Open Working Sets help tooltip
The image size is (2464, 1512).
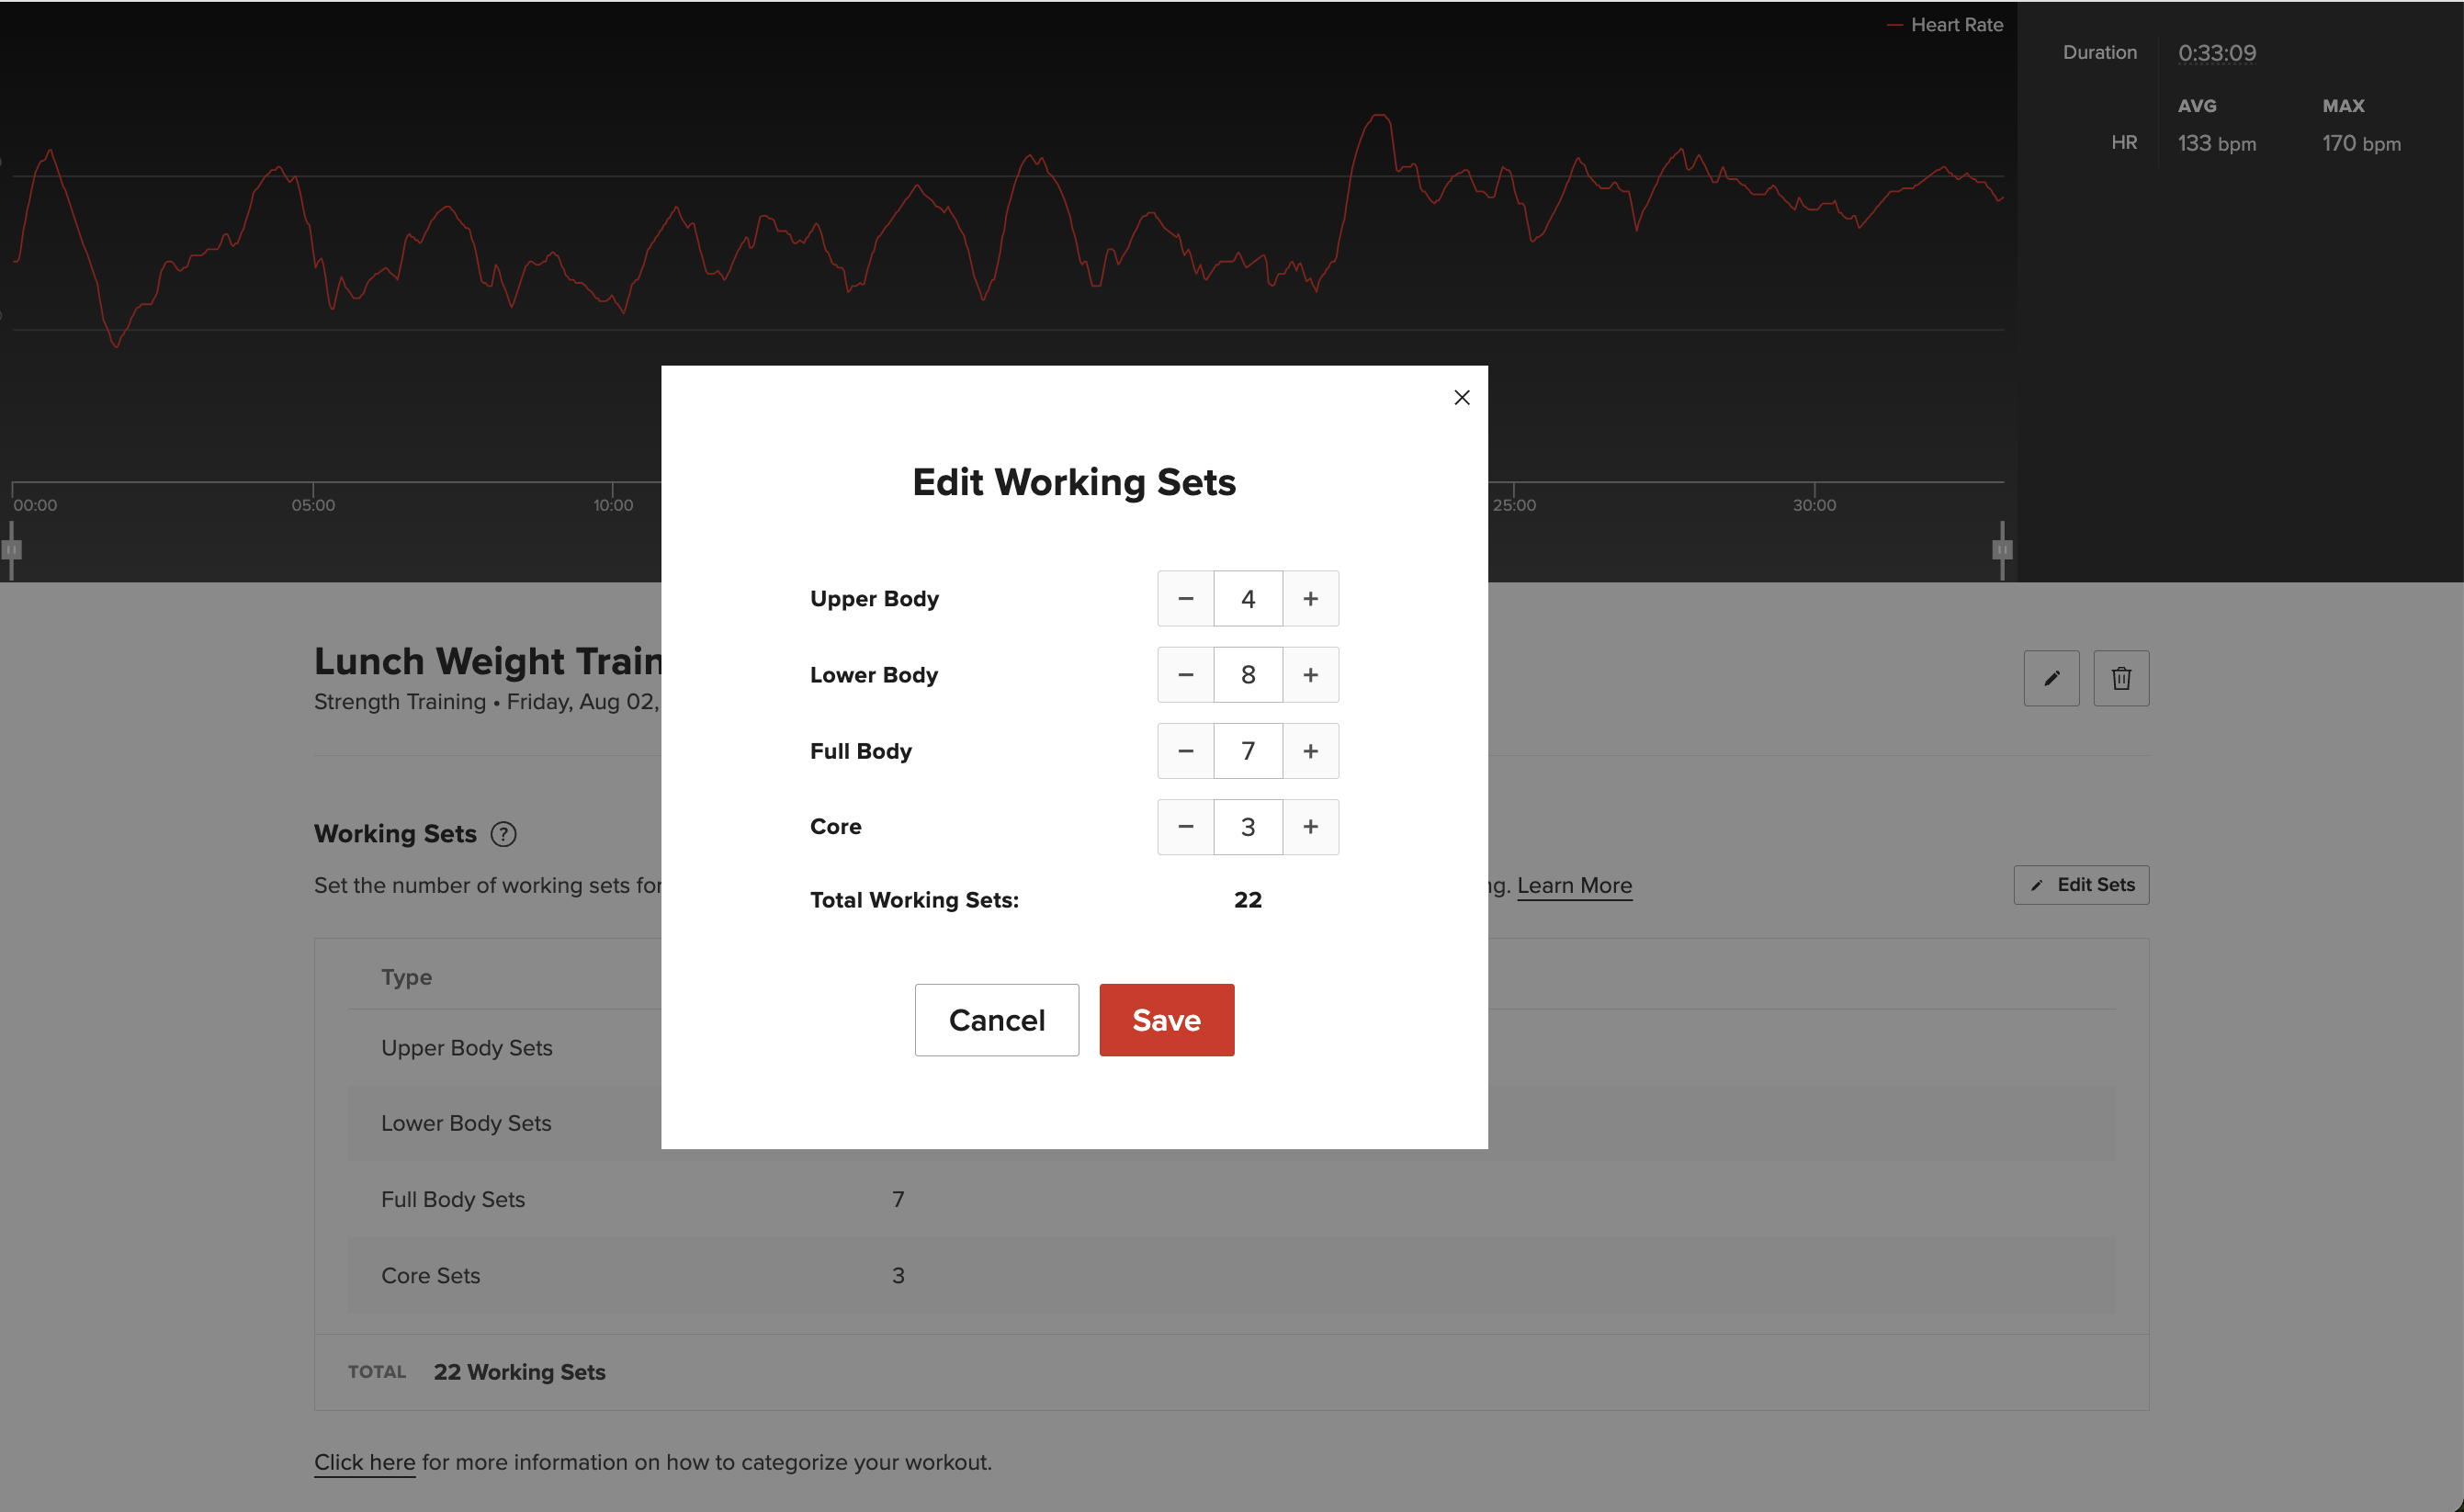tap(504, 834)
